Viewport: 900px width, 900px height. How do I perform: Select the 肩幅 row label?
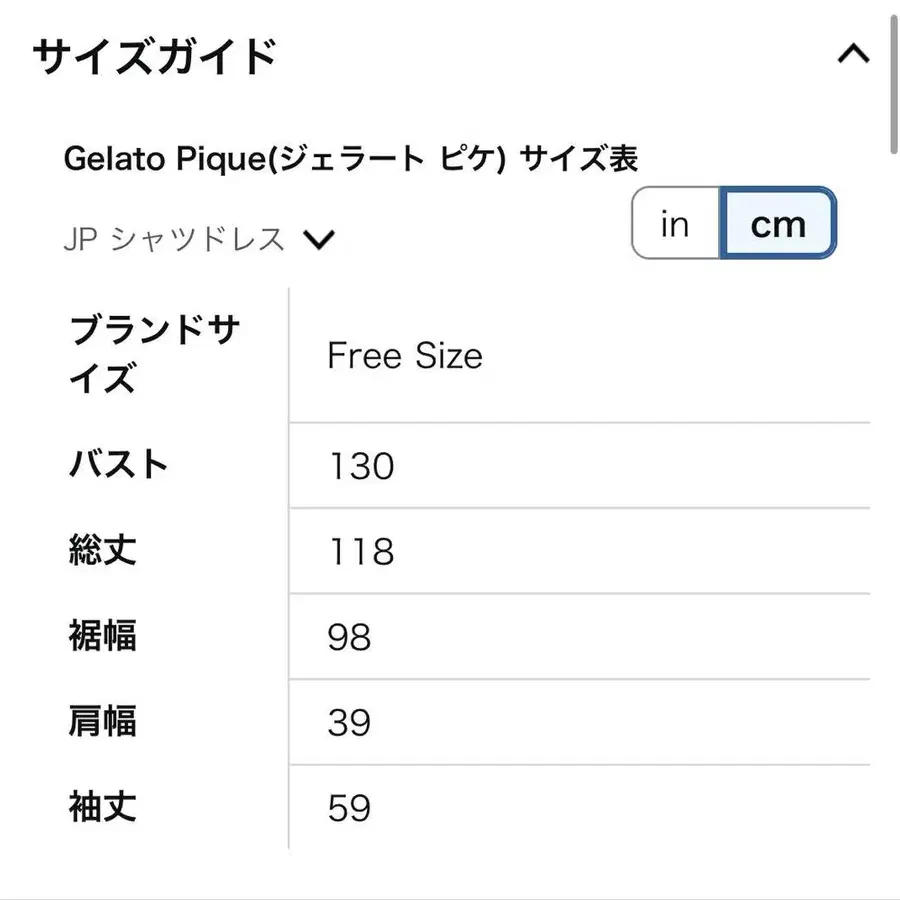pos(103,721)
